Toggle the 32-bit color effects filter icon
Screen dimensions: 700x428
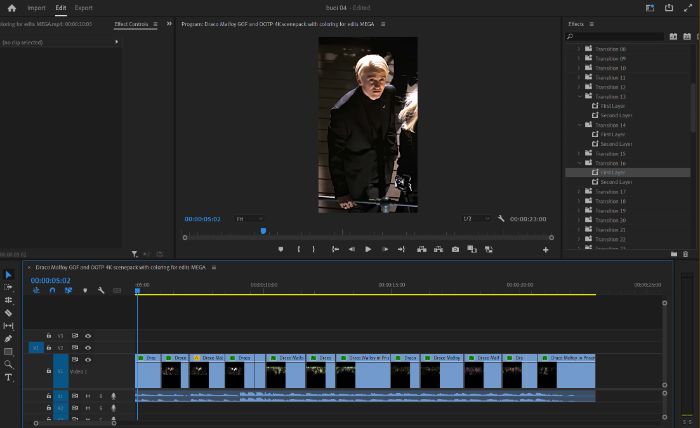pyautogui.click(x=687, y=37)
